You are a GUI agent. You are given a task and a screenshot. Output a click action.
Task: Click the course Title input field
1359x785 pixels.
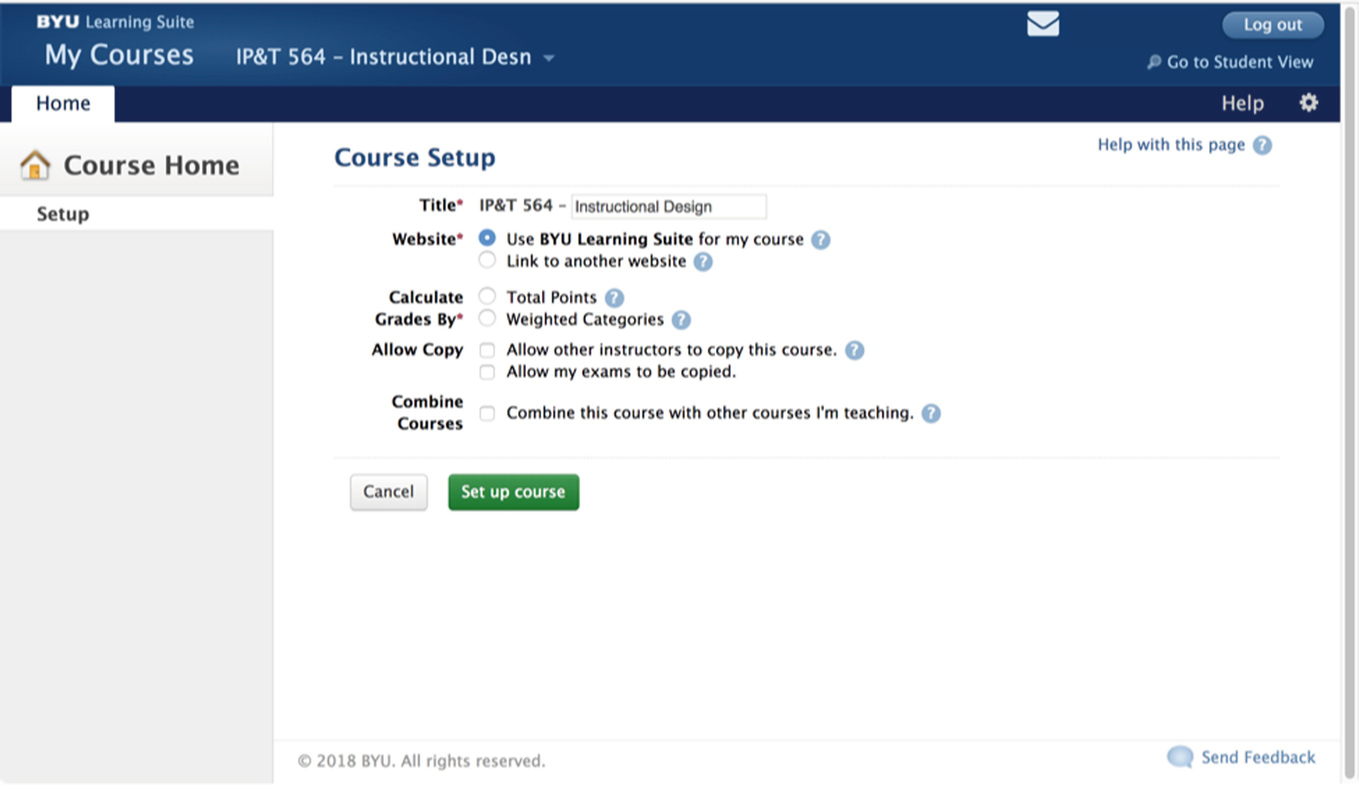coord(668,207)
